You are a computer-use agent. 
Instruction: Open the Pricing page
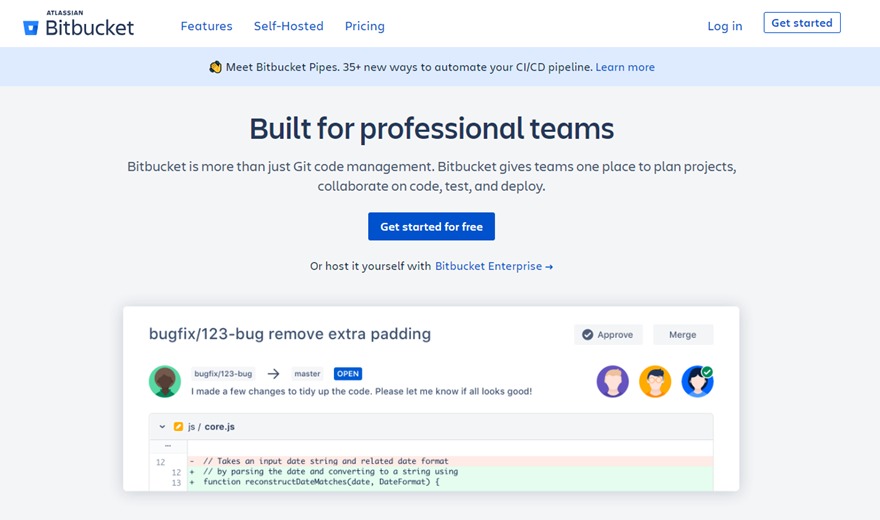point(364,26)
